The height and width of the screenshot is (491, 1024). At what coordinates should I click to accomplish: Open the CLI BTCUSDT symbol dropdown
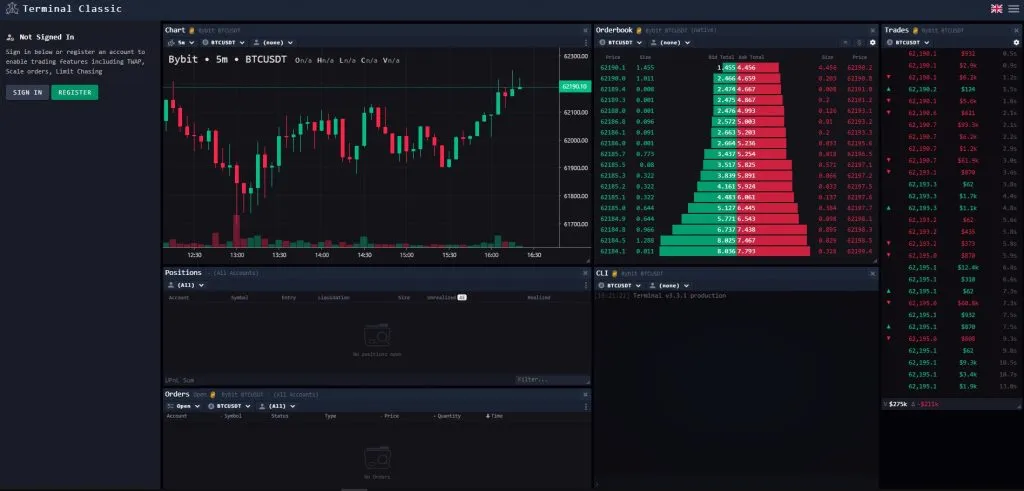[x=620, y=285]
